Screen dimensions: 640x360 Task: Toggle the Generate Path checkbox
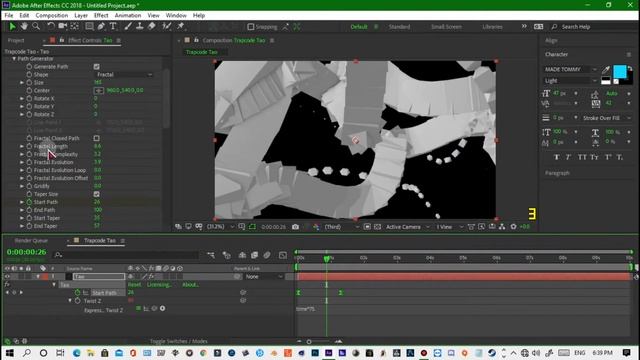[x=97, y=67]
